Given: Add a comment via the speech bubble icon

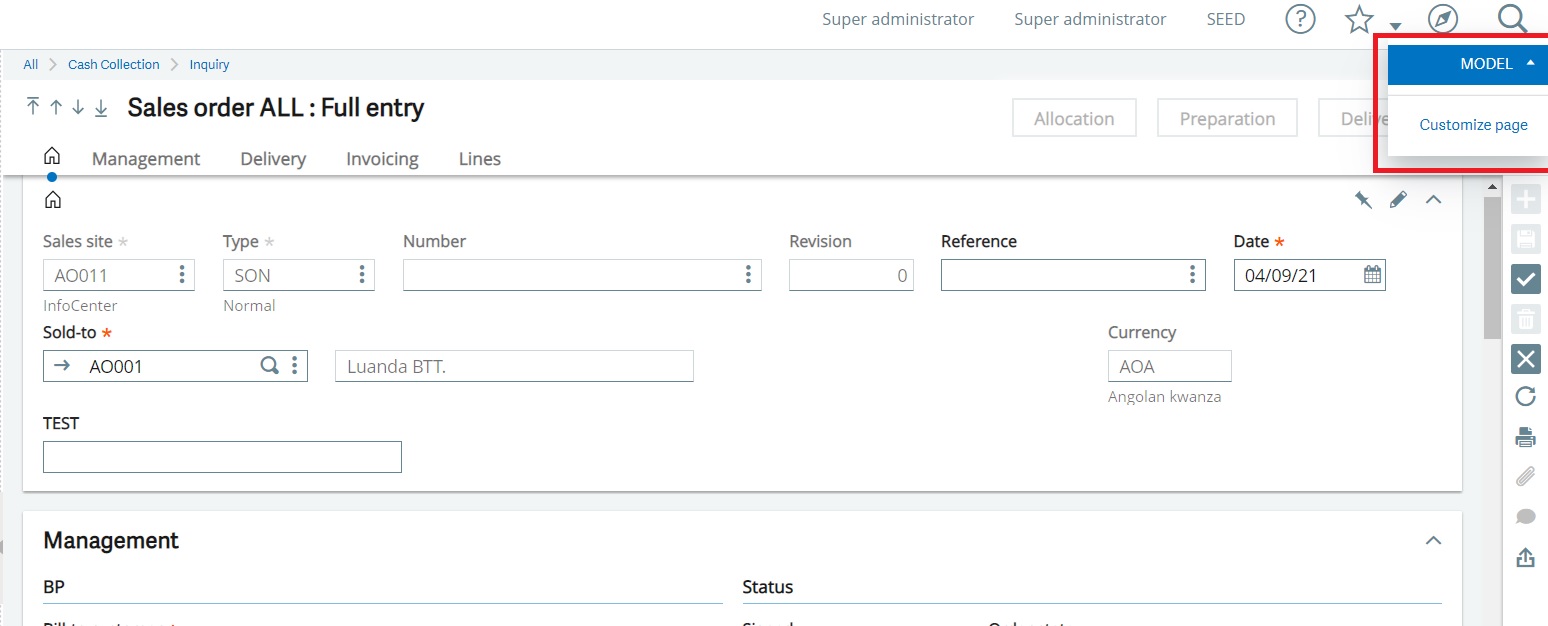Looking at the screenshot, I should (x=1525, y=515).
